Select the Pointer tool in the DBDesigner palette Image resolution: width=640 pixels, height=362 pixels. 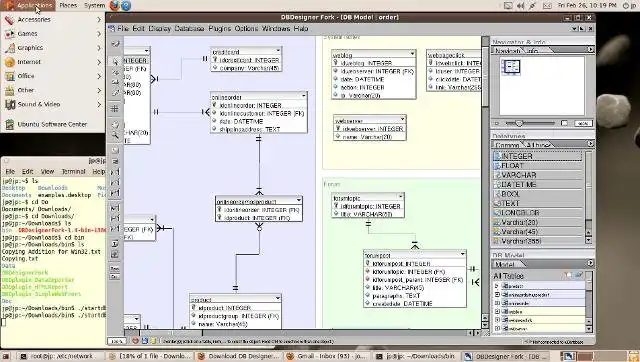[x=116, y=61]
